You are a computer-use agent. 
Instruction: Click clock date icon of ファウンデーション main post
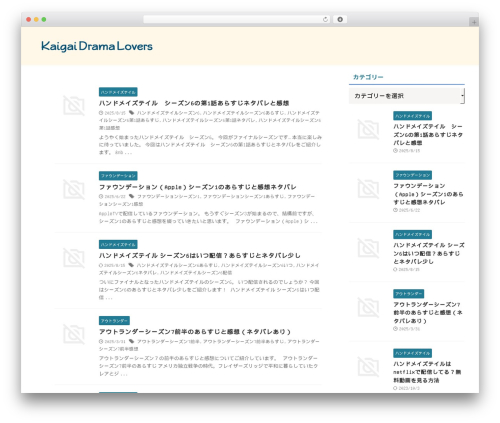coord(101,197)
